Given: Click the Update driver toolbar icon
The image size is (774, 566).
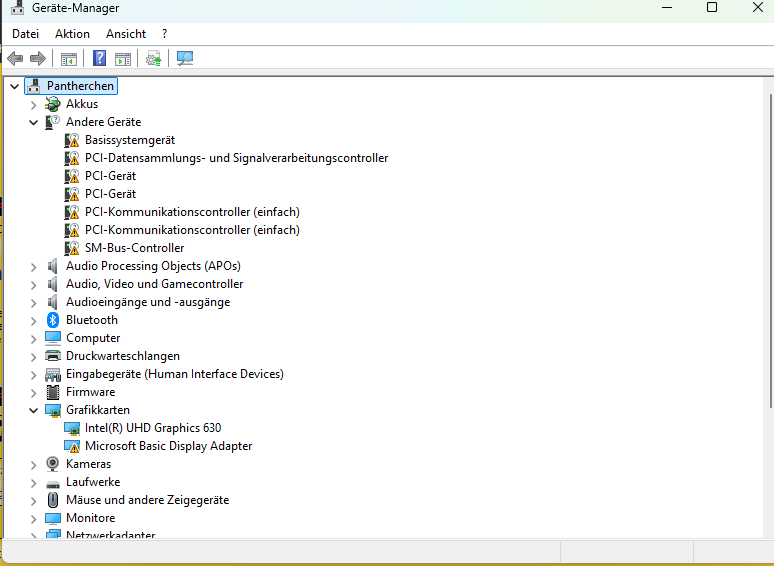Looking at the screenshot, I should (153, 59).
